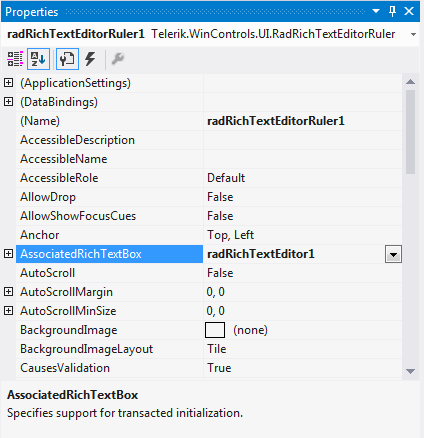The image size is (424, 438).
Task: Show the Properties page icon
Action: point(67,59)
